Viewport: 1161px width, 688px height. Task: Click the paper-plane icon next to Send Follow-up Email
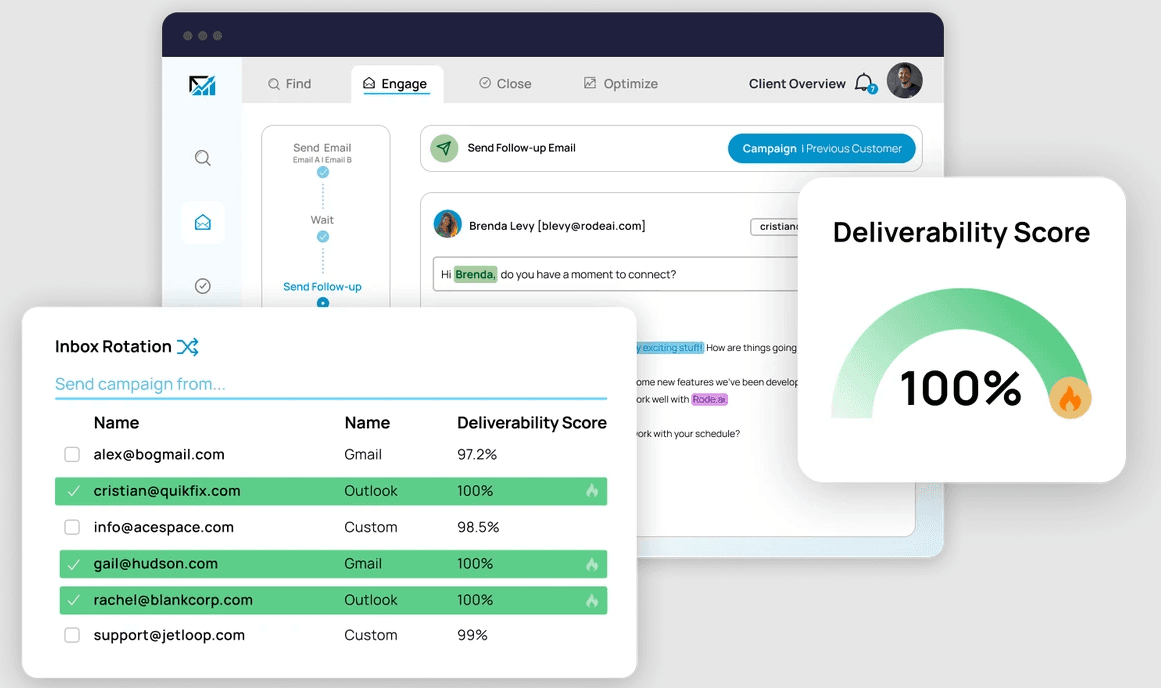(x=443, y=147)
